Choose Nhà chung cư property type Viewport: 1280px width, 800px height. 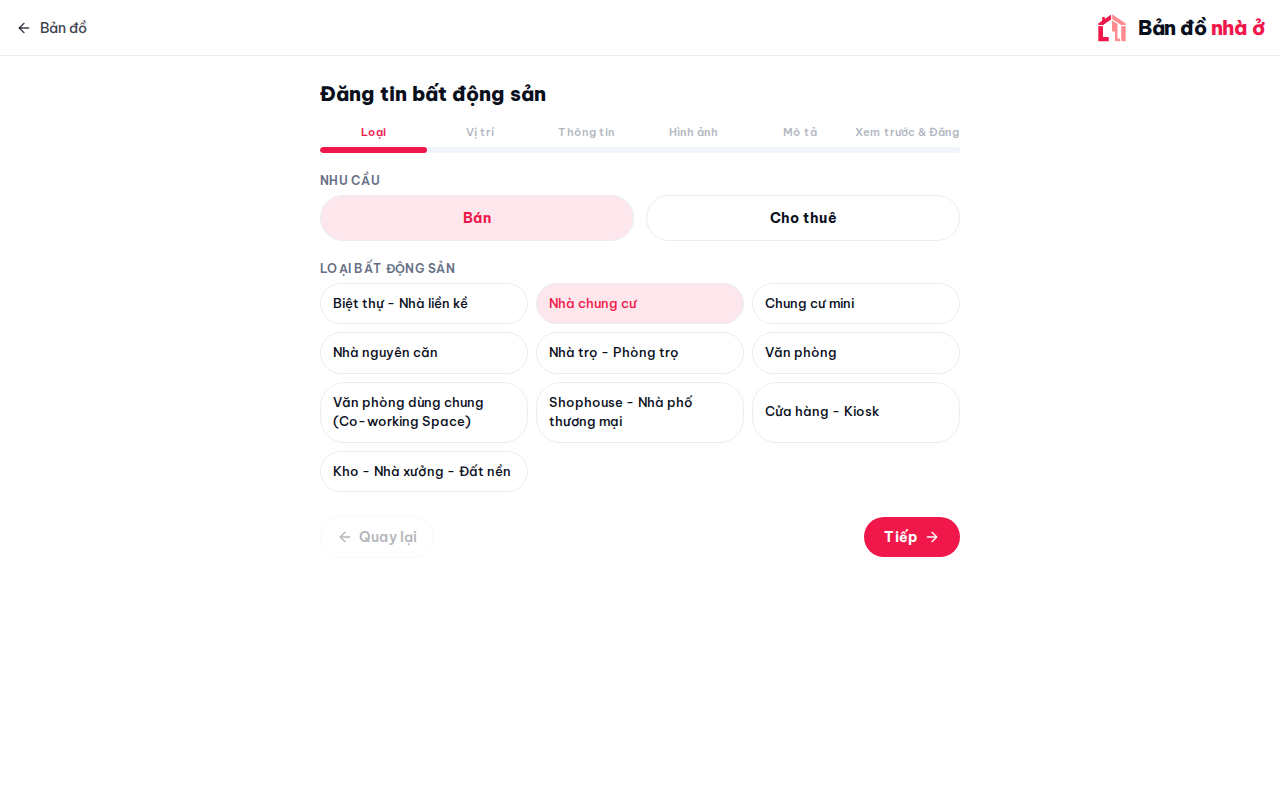[x=640, y=303]
